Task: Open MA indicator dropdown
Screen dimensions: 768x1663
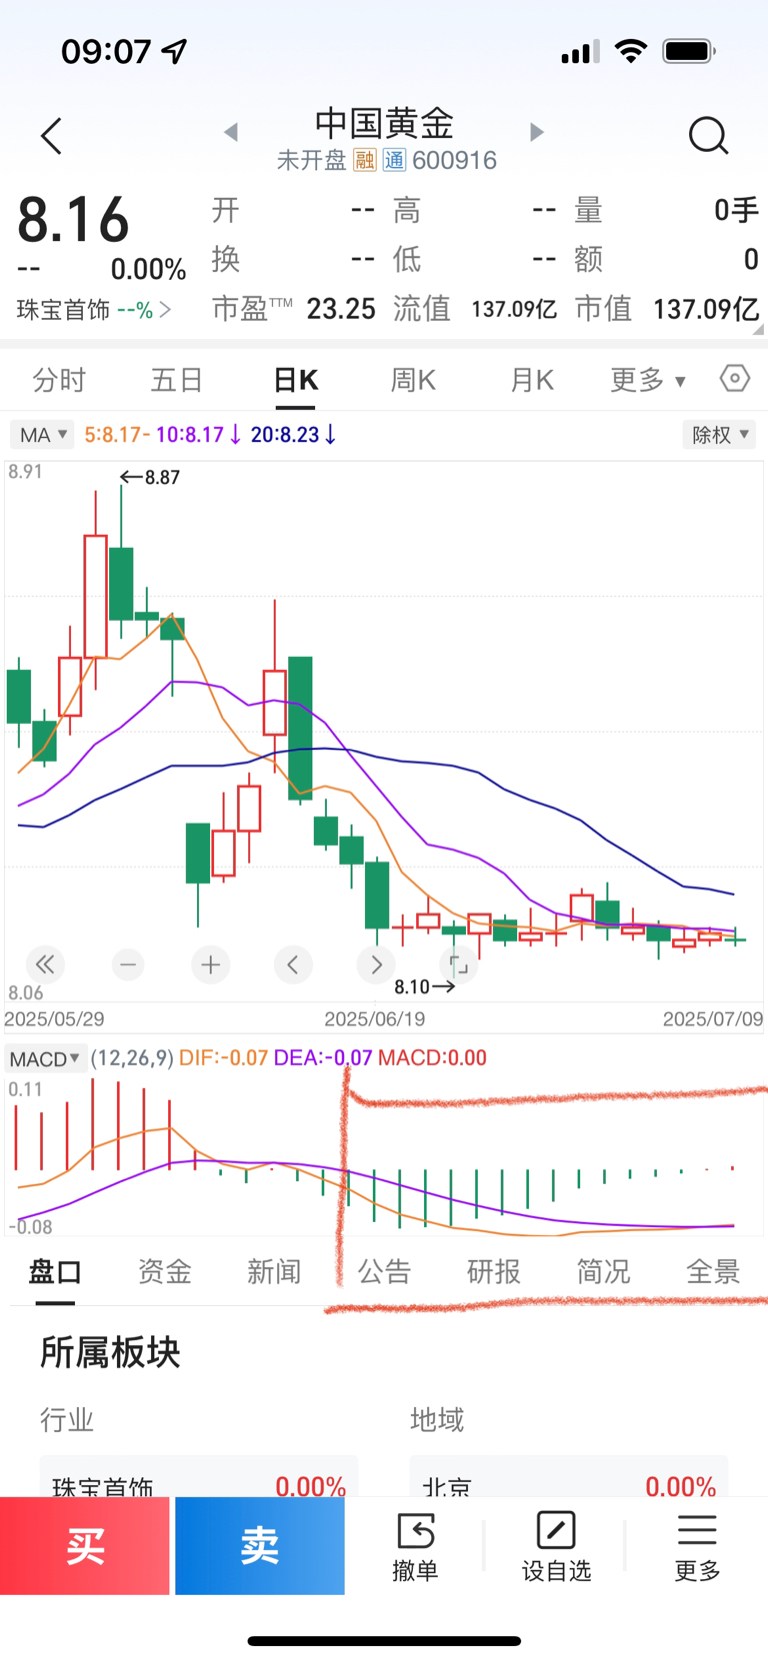Action: tap(41, 435)
